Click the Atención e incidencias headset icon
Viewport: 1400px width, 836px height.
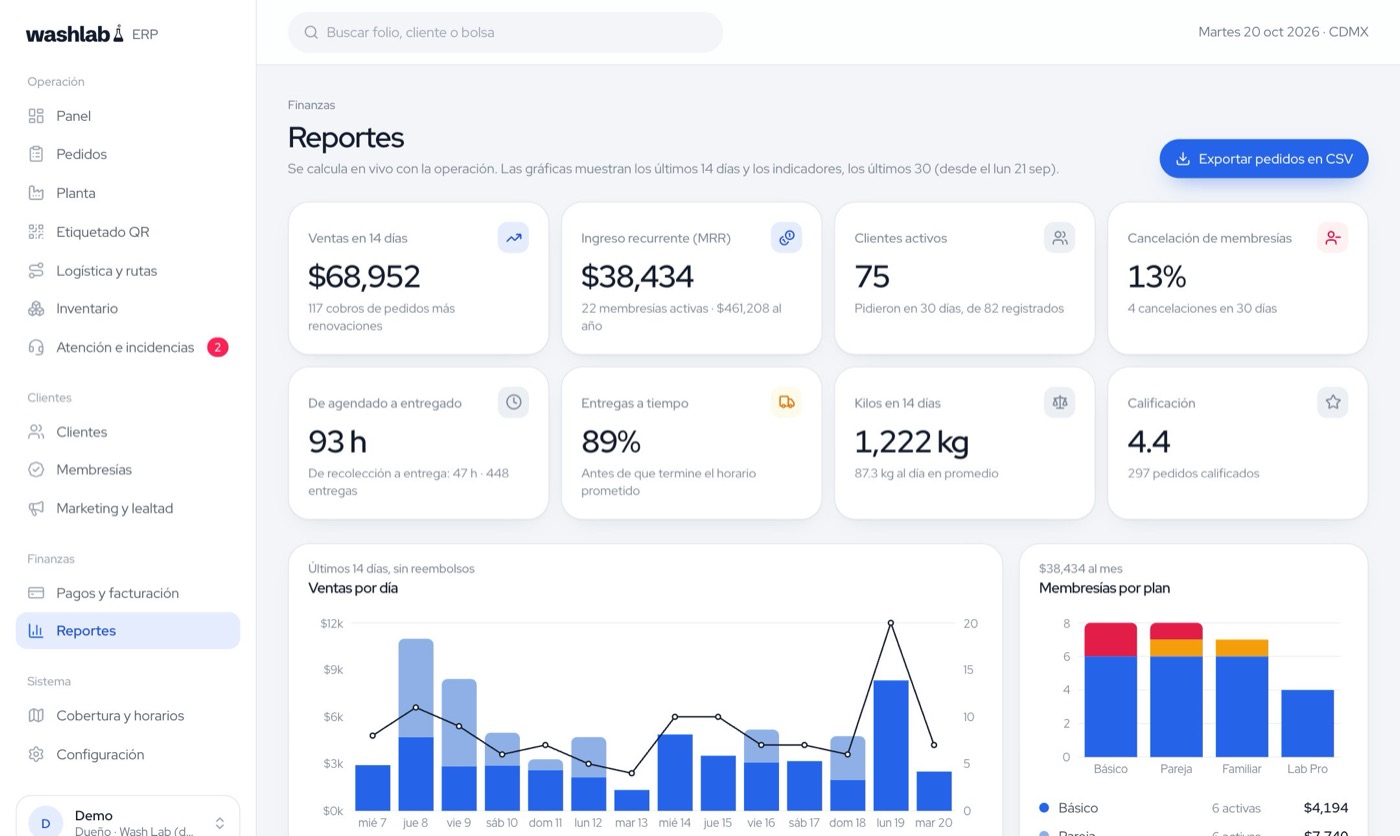pyautogui.click(x=36, y=348)
